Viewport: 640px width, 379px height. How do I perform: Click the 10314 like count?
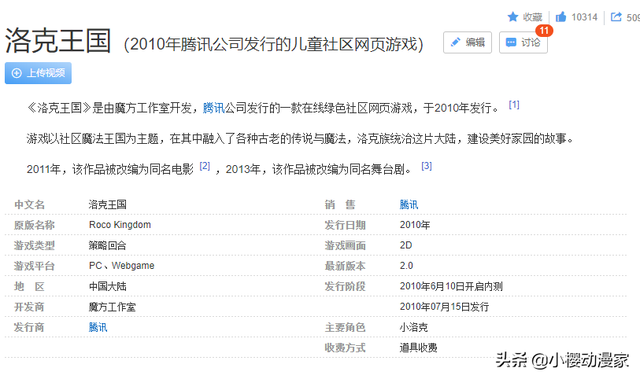click(x=584, y=17)
